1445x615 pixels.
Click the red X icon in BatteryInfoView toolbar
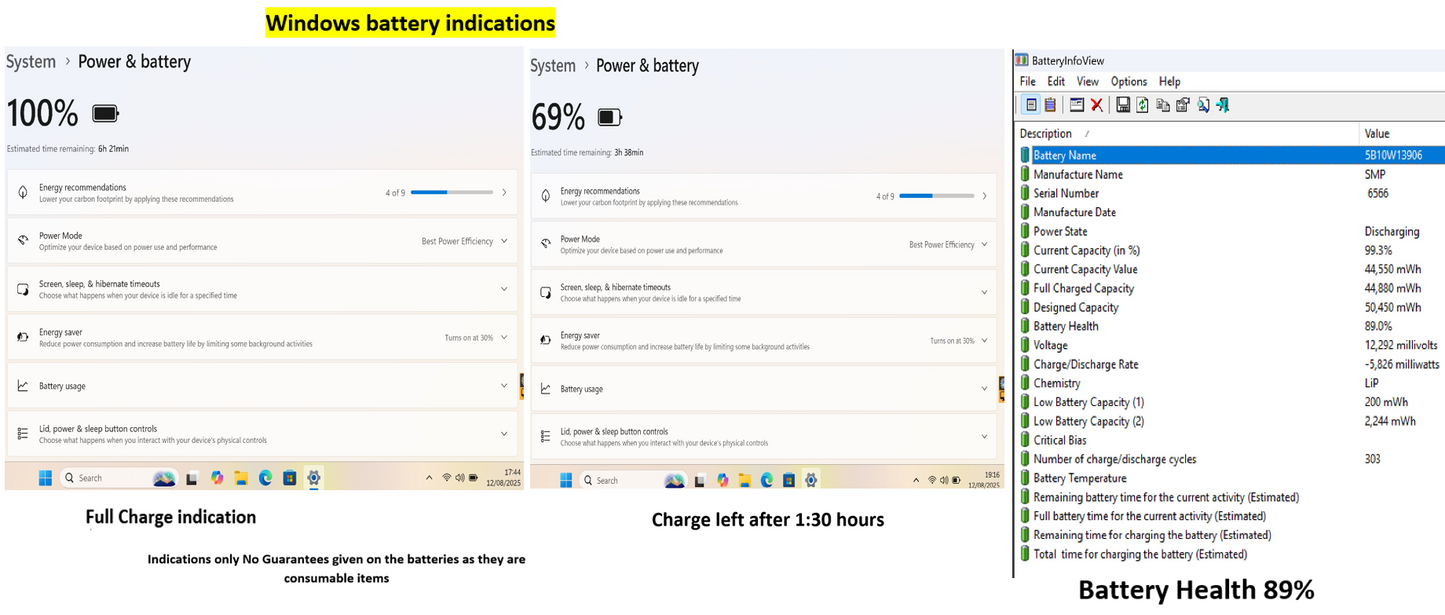point(1097,105)
